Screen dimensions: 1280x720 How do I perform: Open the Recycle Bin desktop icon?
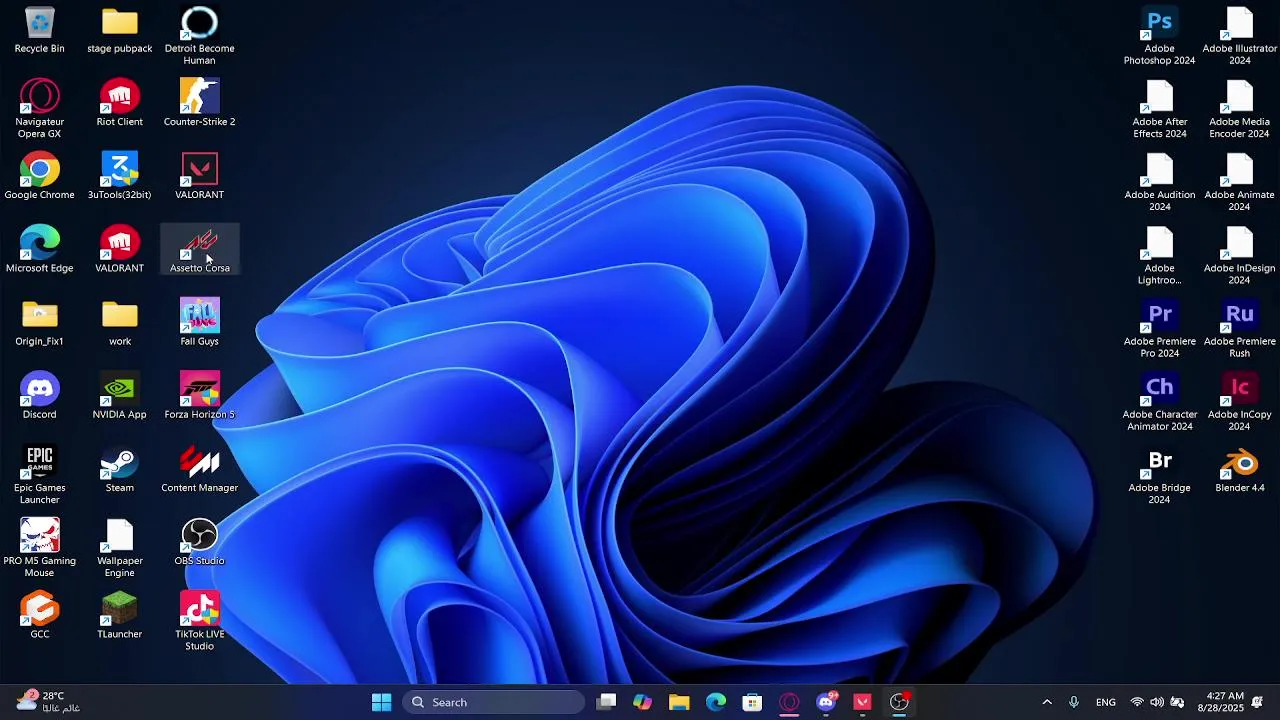pyautogui.click(x=39, y=30)
